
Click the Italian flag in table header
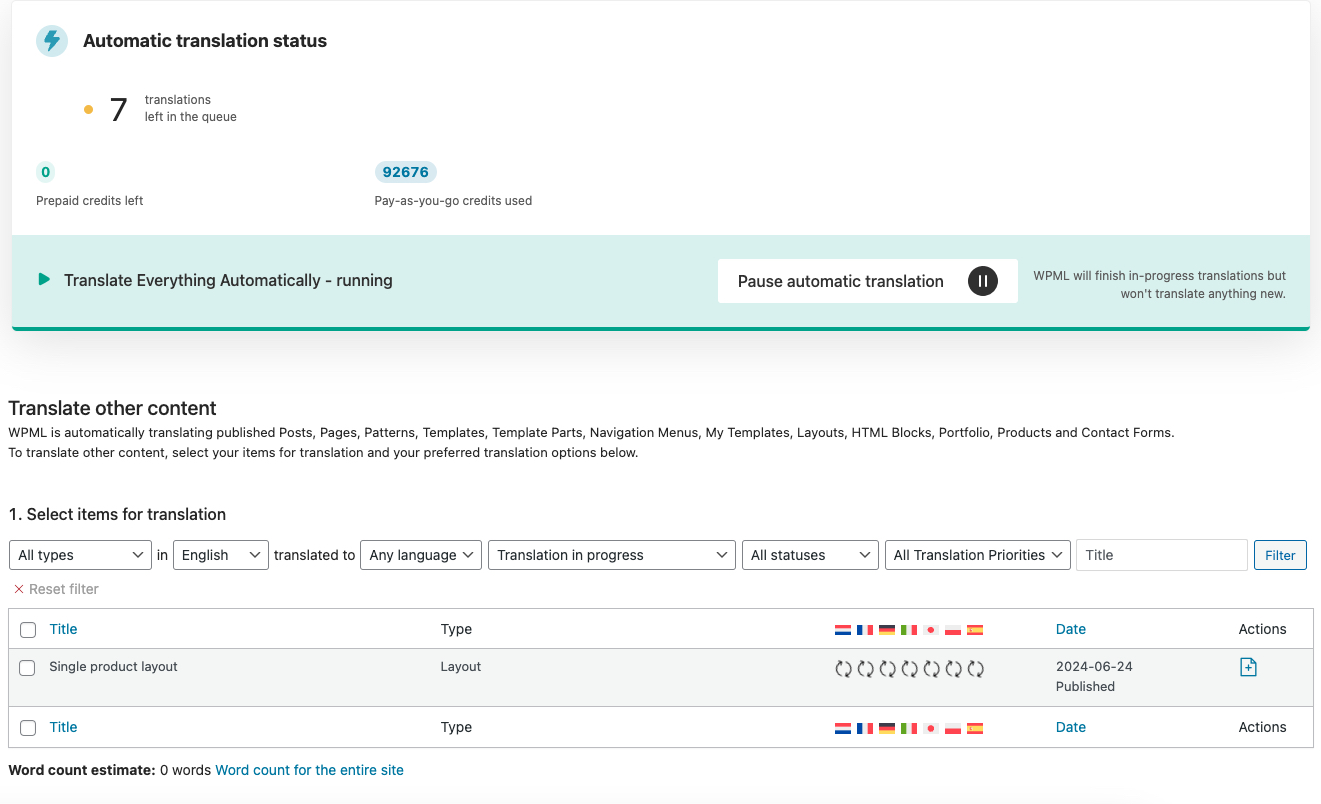tap(909, 630)
